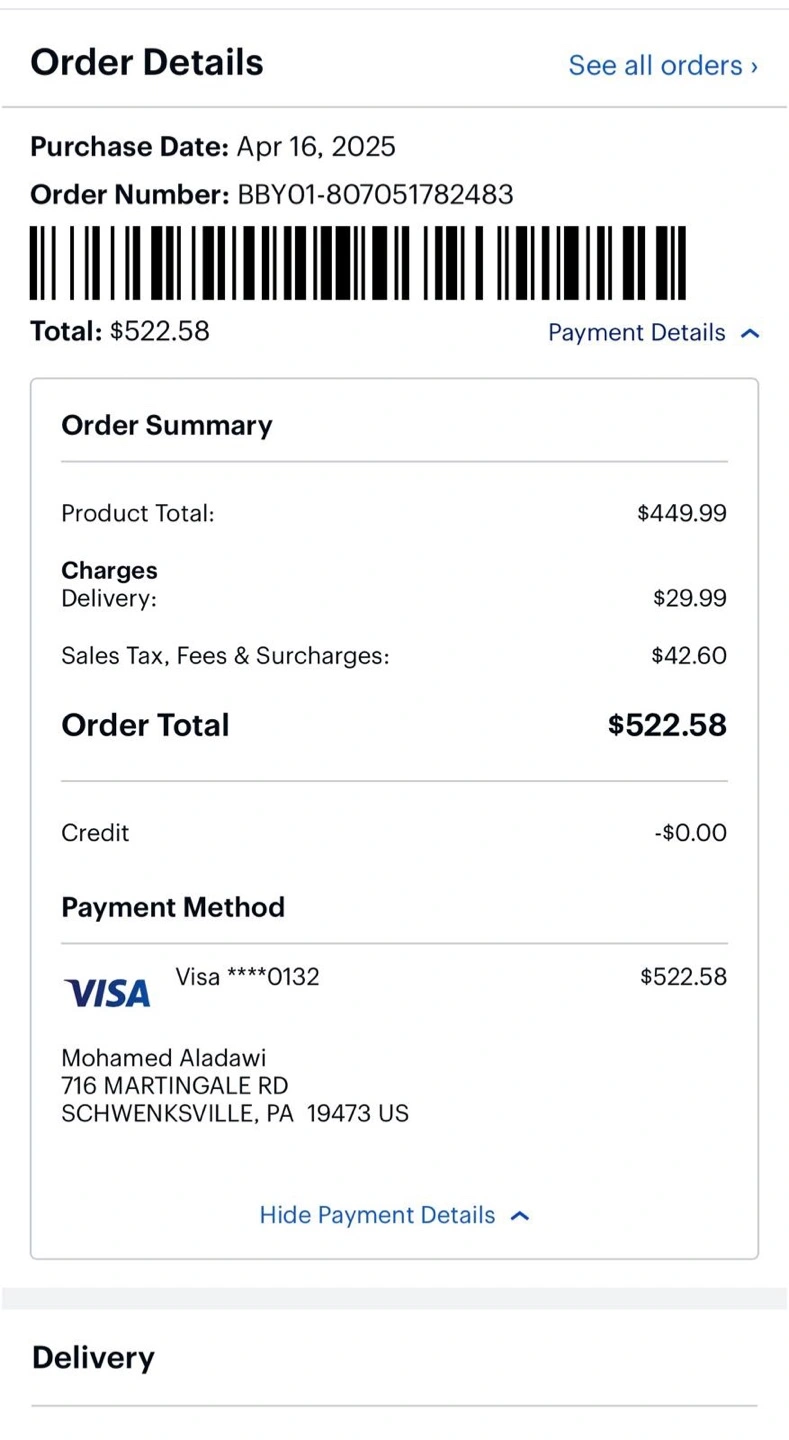Click the chevron next to Payment Details

click(750, 334)
